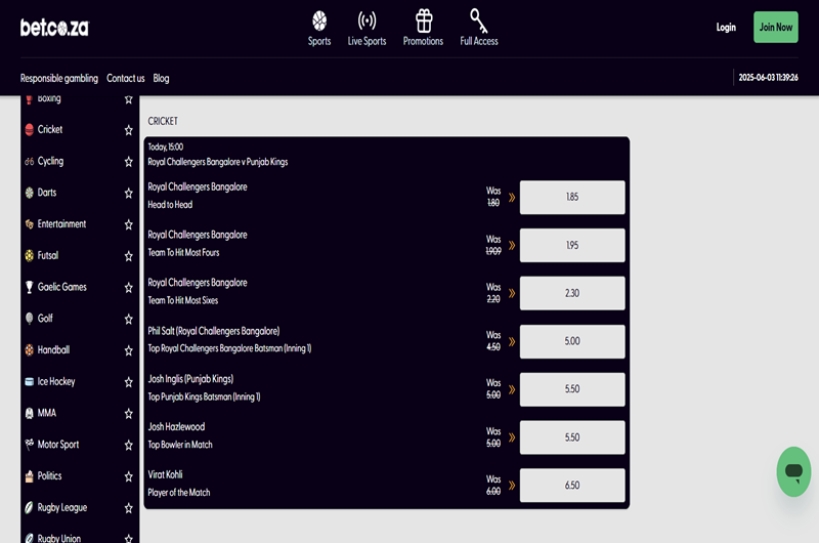Screen dimensions: 819x543
Task: Click the Login link
Action: [x=726, y=27]
